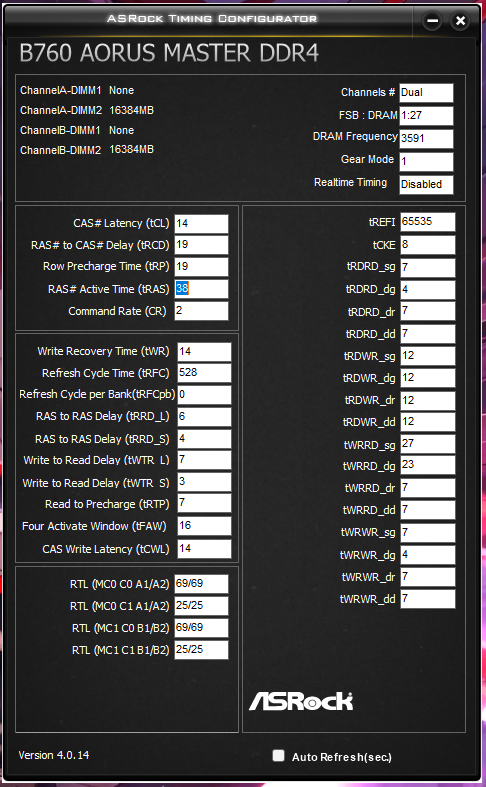Select the CAS# Latency (tCL) field
Screen dimensions: 486x787
click(201, 223)
